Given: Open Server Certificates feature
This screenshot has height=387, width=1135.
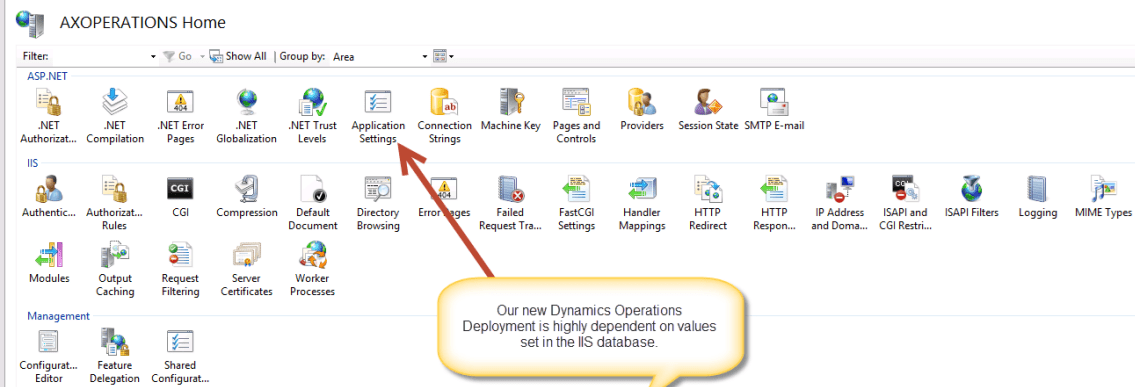Looking at the screenshot, I should click(246, 268).
